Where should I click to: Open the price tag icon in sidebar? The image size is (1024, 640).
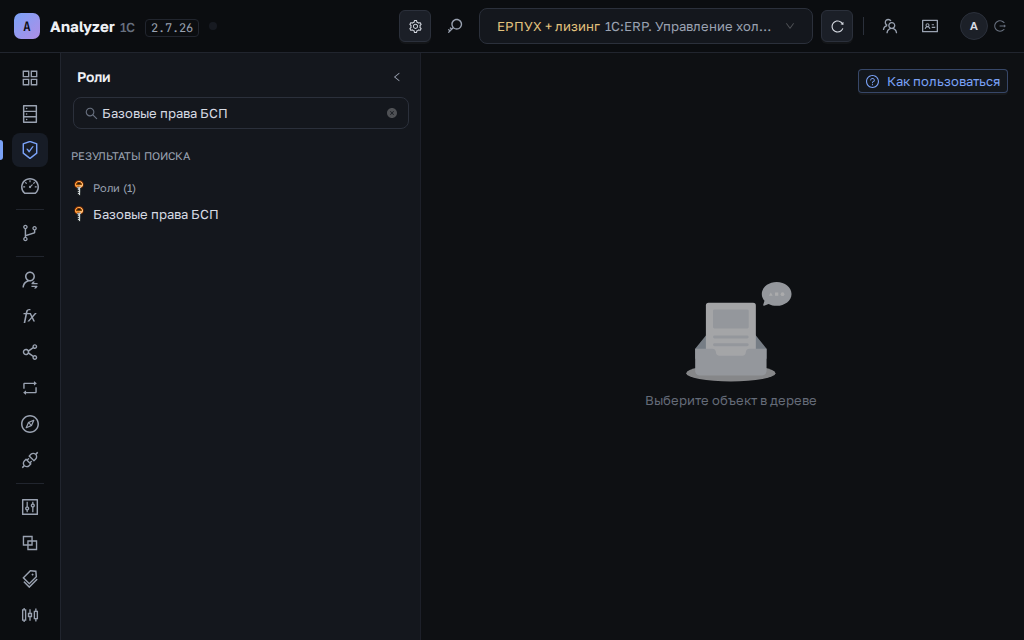[29, 579]
